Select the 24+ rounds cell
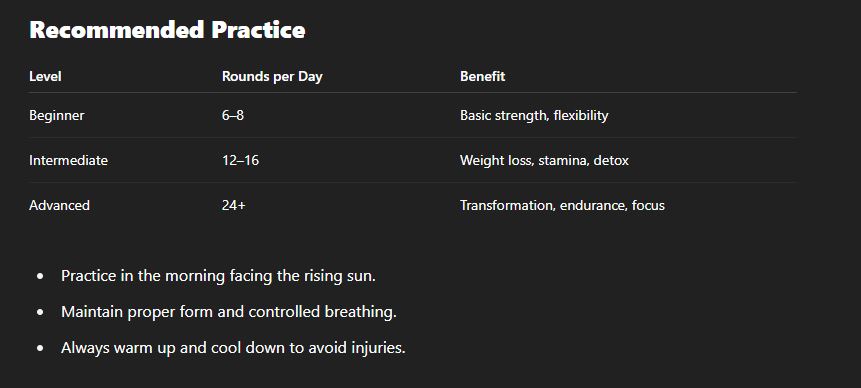 click(233, 205)
